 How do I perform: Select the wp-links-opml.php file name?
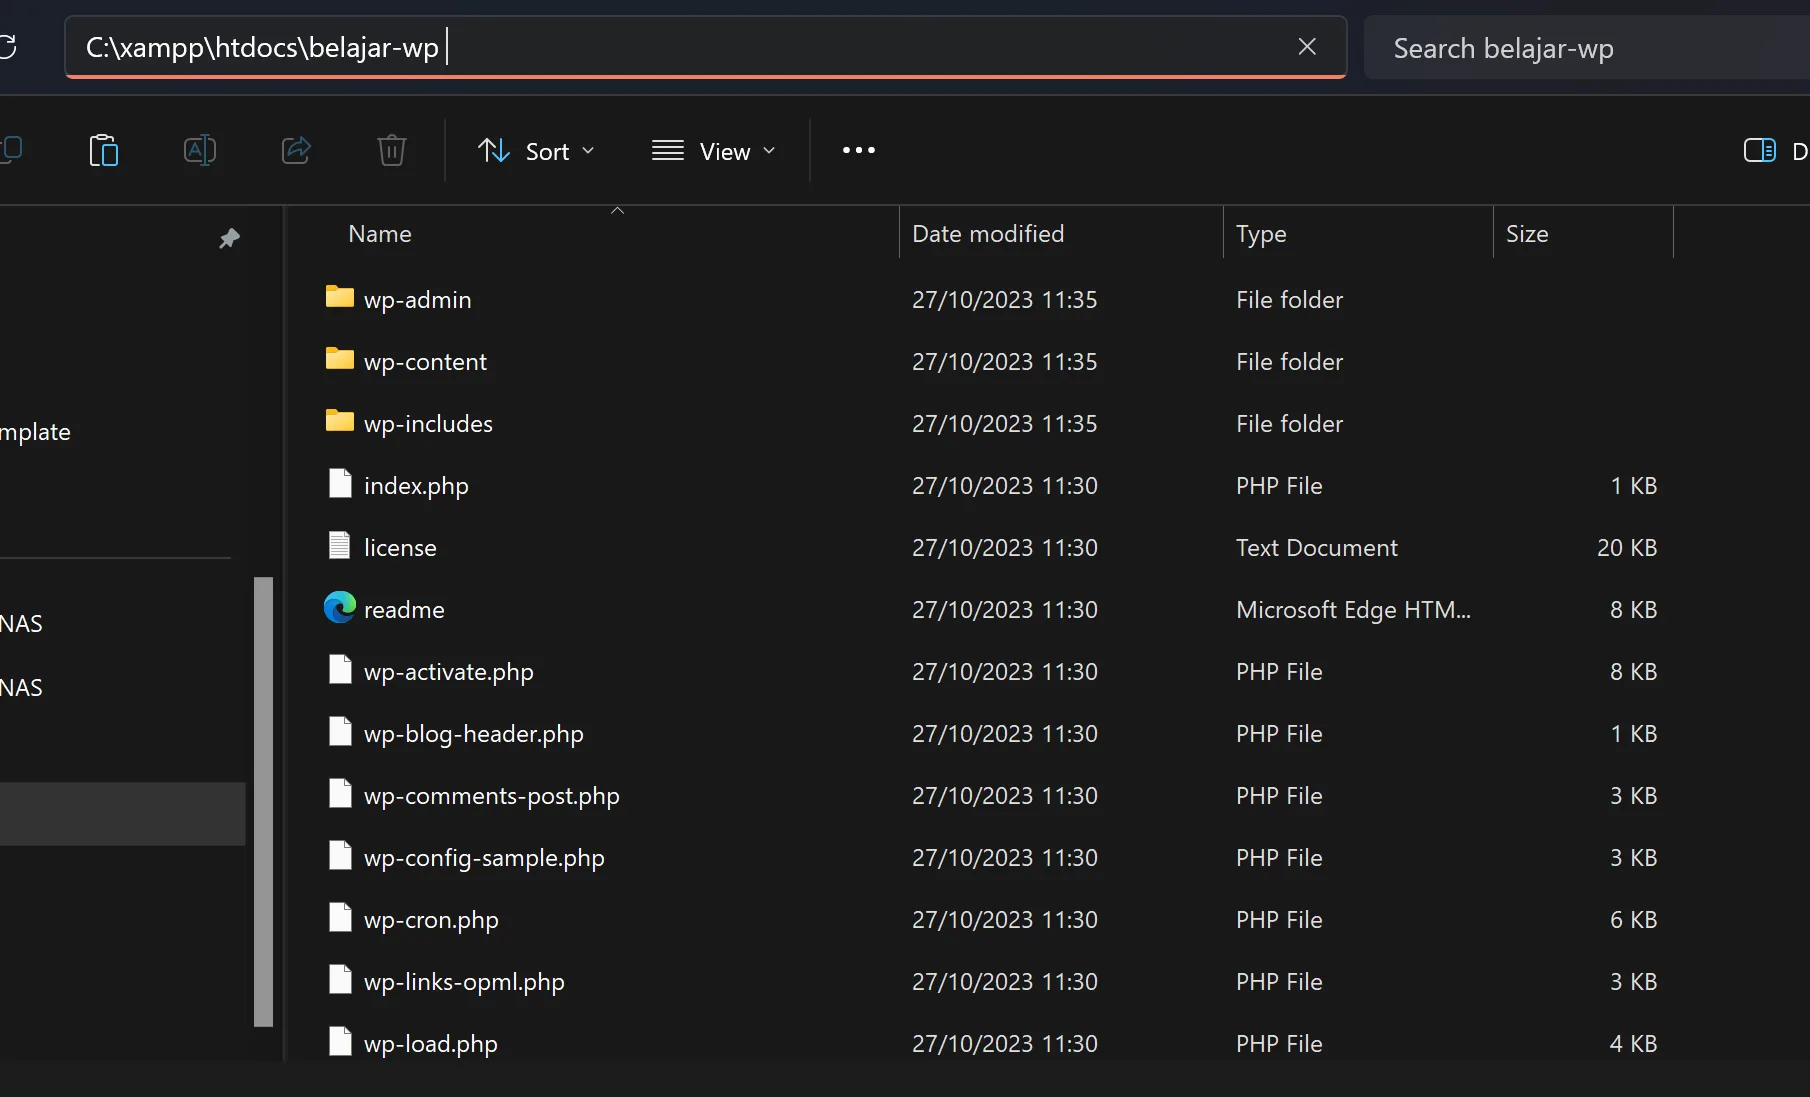pos(464,982)
